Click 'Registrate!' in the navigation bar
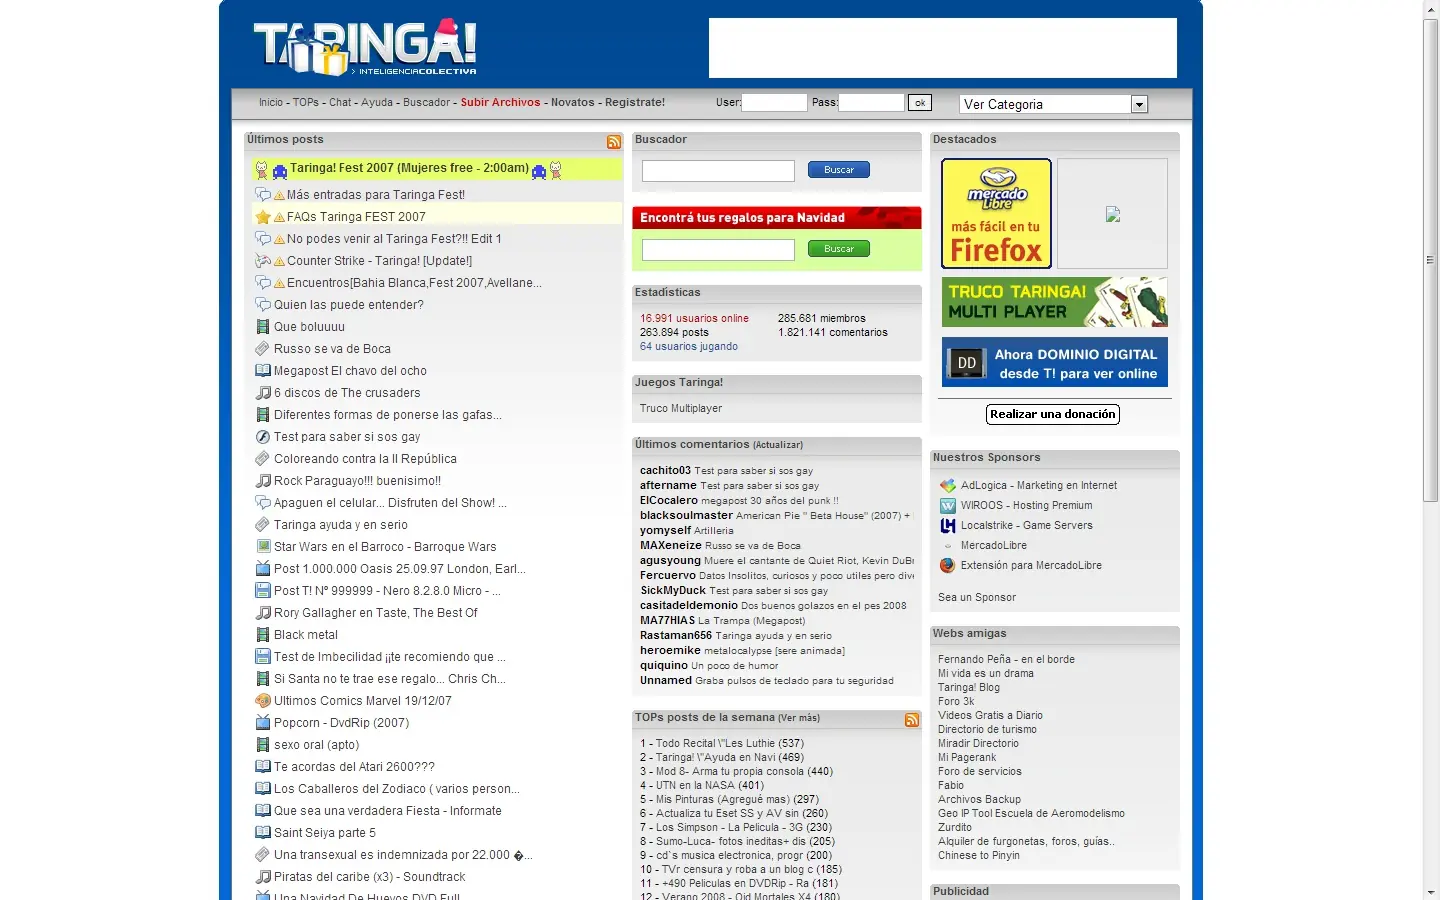The width and height of the screenshot is (1440, 900). pos(635,103)
